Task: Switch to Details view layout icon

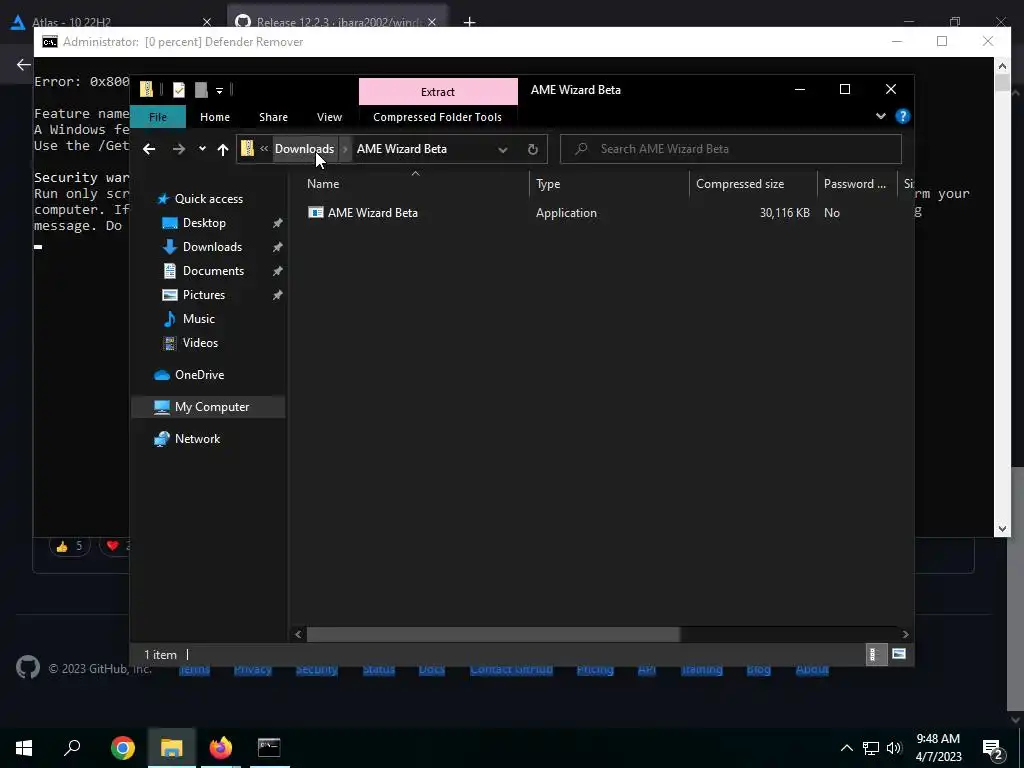Action: [876, 654]
